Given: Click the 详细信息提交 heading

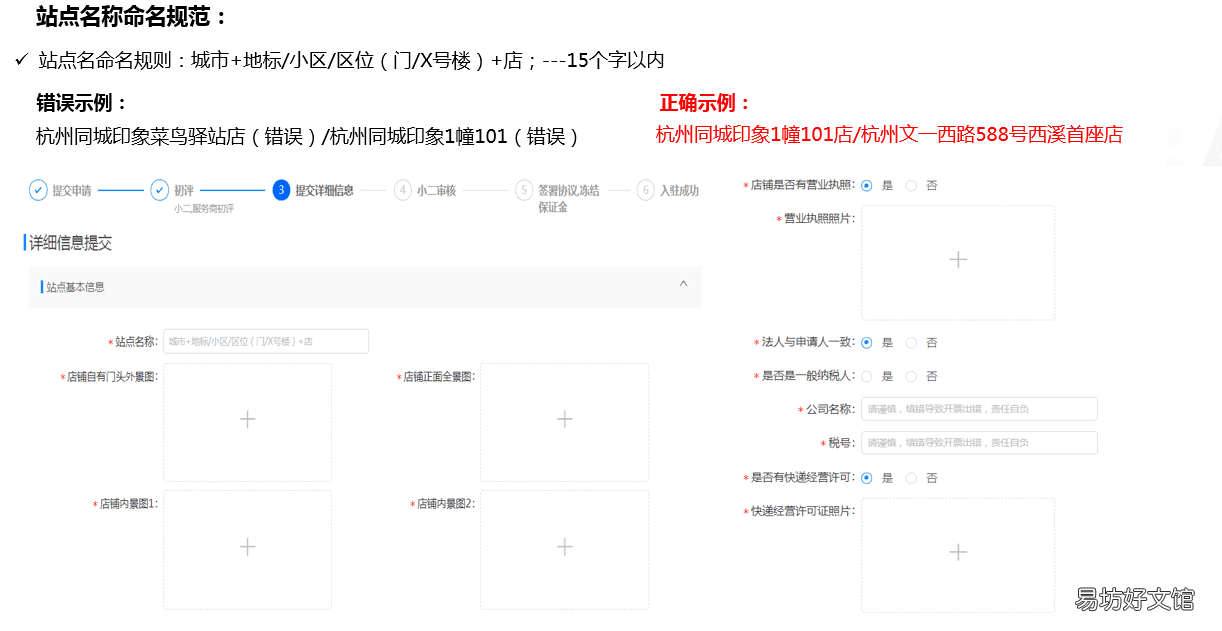Looking at the screenshot, I should pyautogui.click(x=70, y=243).
